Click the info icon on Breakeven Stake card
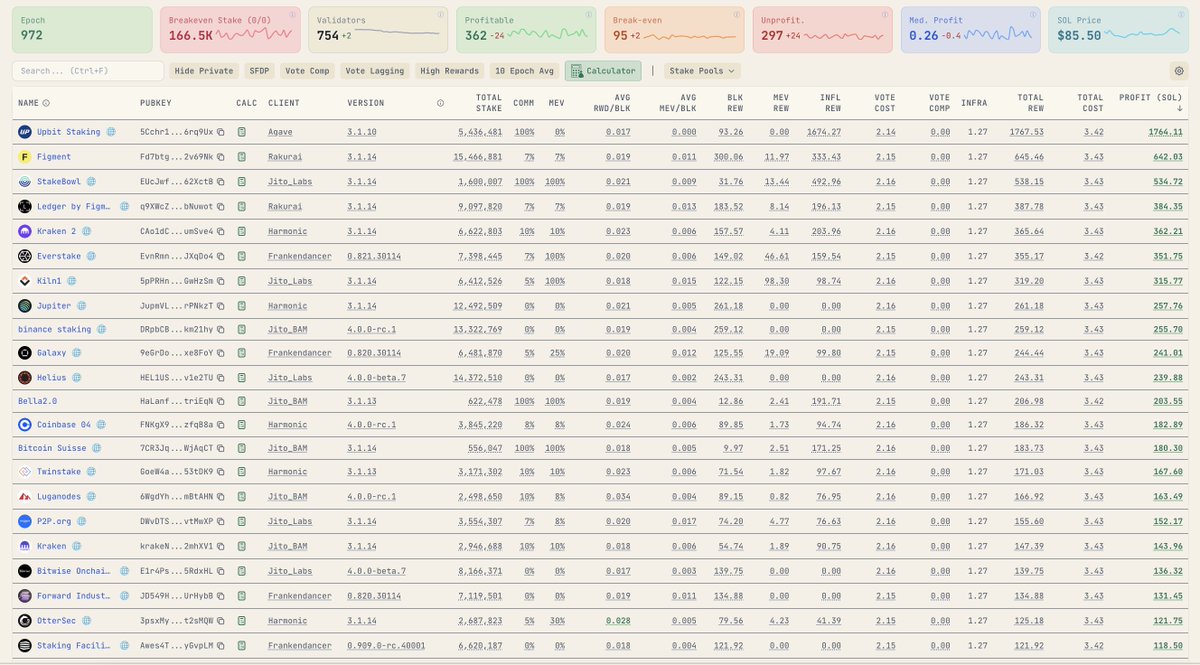1200x665 pixels. coord(292,16)
